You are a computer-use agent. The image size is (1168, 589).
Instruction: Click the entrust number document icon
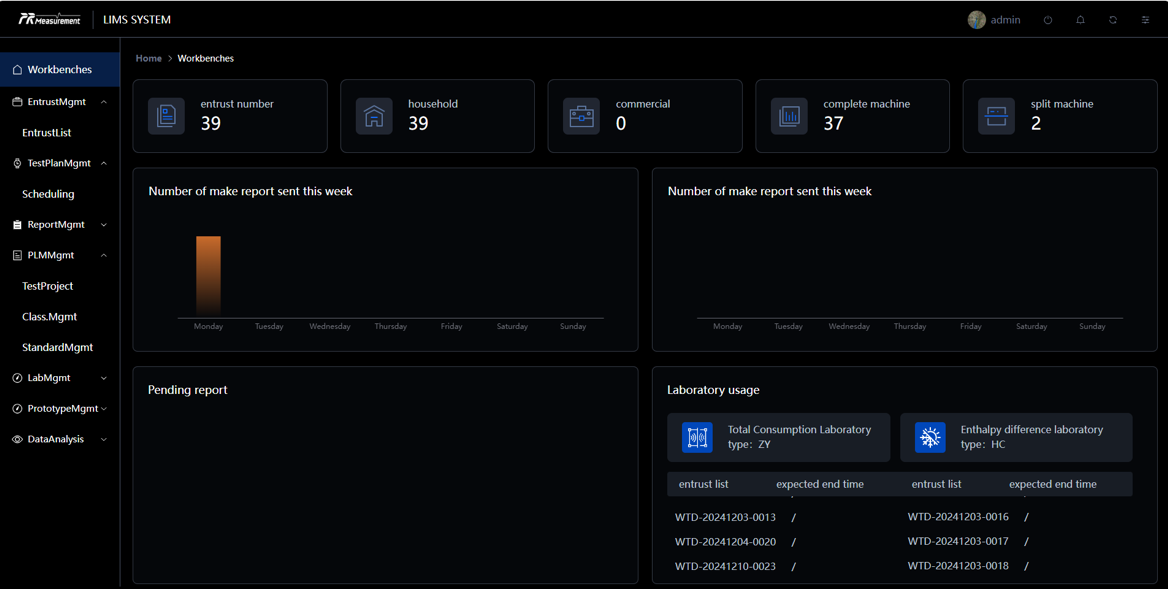click(x=166, y=116)
